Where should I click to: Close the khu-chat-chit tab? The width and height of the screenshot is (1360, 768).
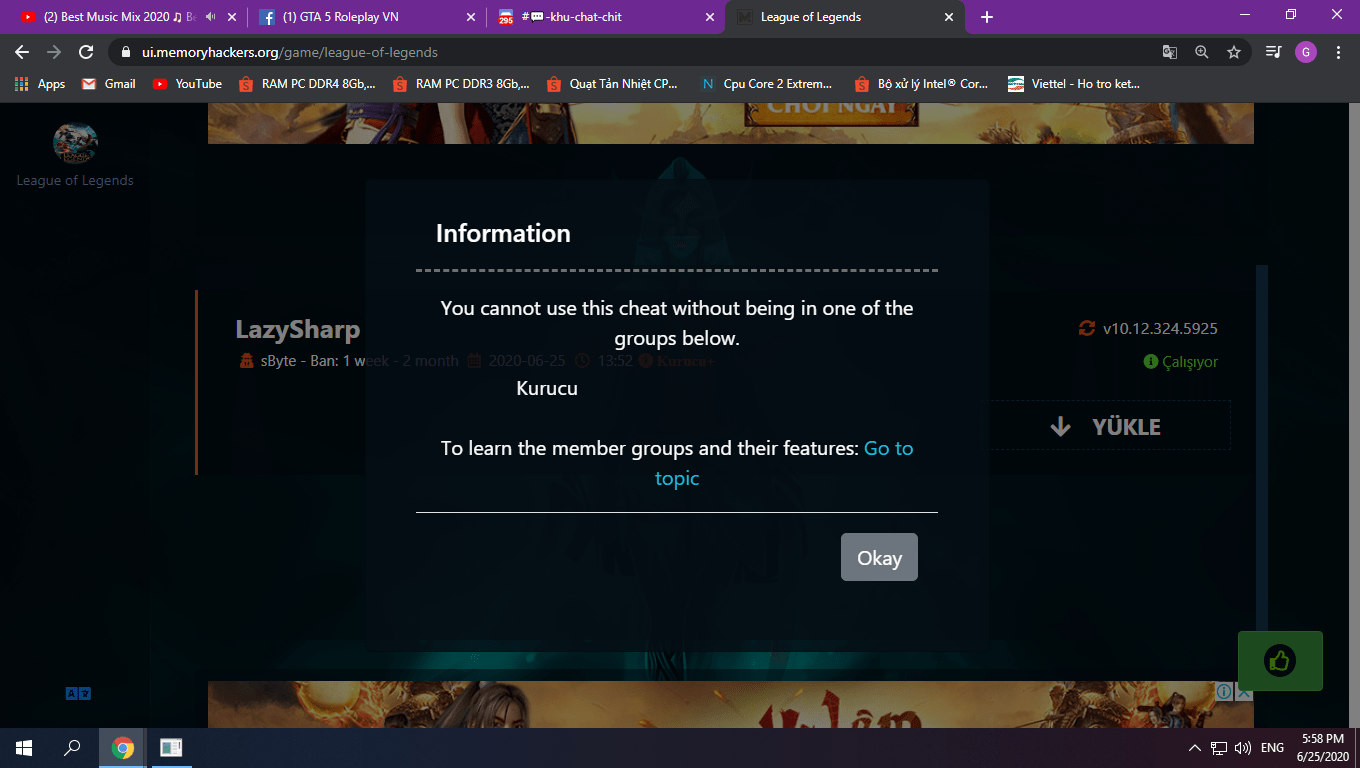(710, 17)
